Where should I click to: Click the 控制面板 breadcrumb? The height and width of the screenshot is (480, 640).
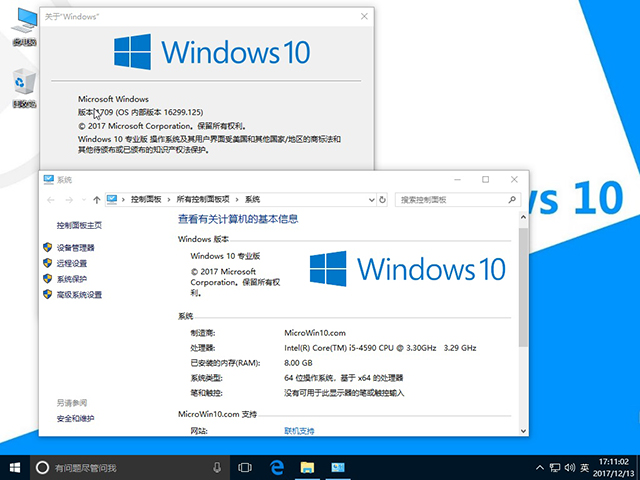[x=146, y=200]
